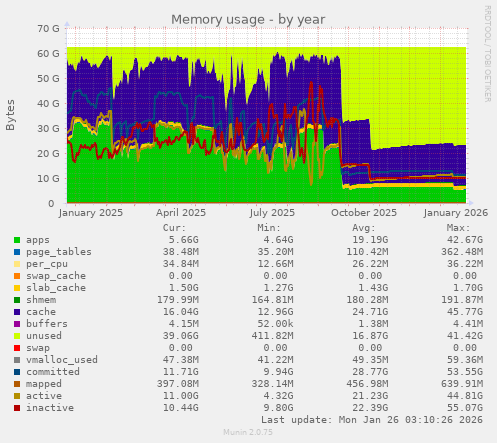Click the unused lime legend swatch
Image resolution: width=497 pixels, height=443 pixels.
(x=17, y=336)
